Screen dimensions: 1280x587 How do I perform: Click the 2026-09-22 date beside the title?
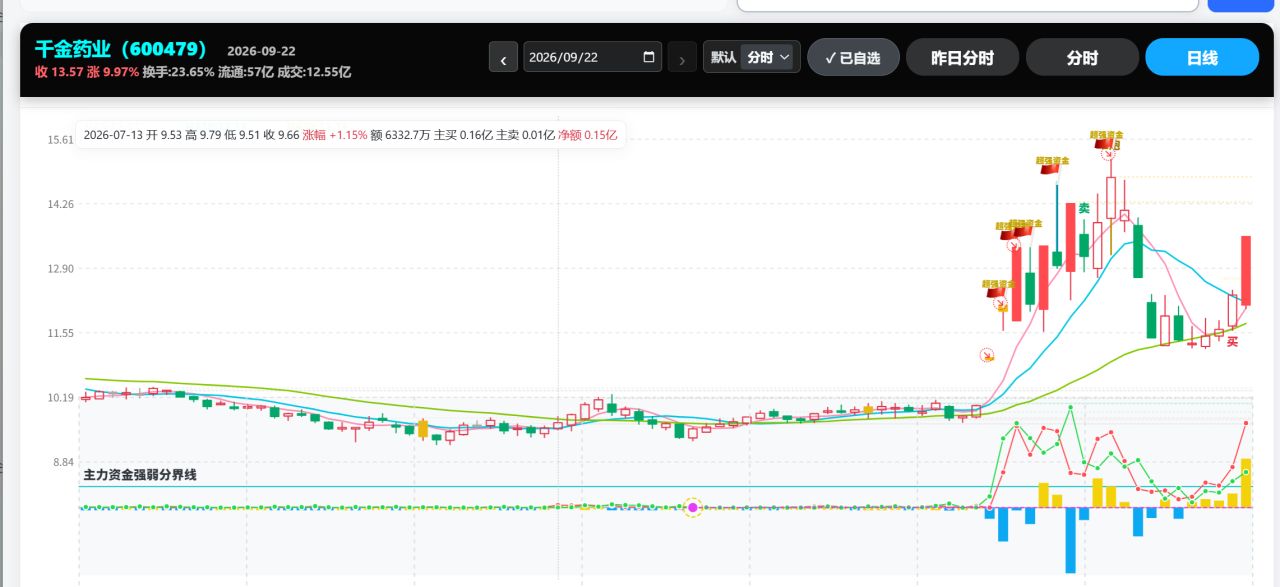click(x=261, y=51)
